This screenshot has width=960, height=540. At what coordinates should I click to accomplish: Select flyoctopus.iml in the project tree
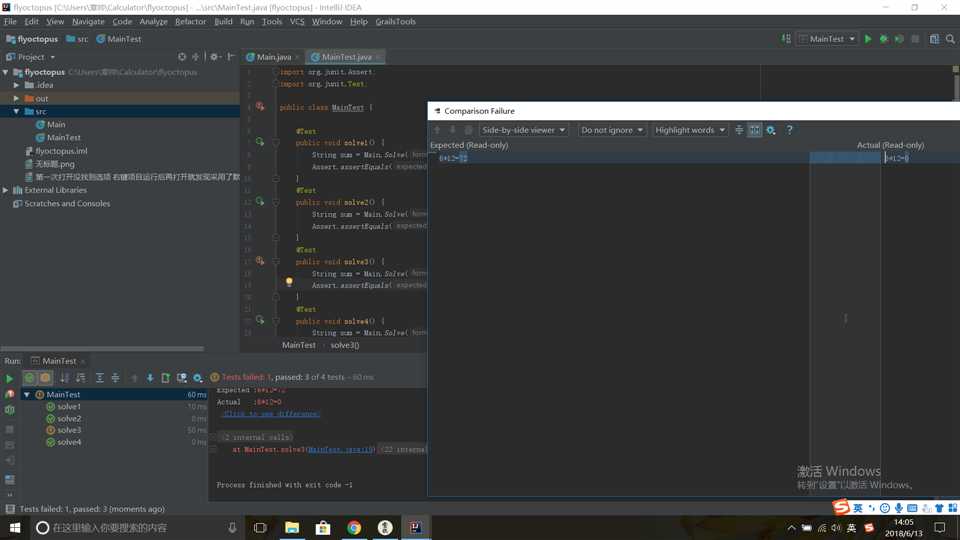point(56,151)
